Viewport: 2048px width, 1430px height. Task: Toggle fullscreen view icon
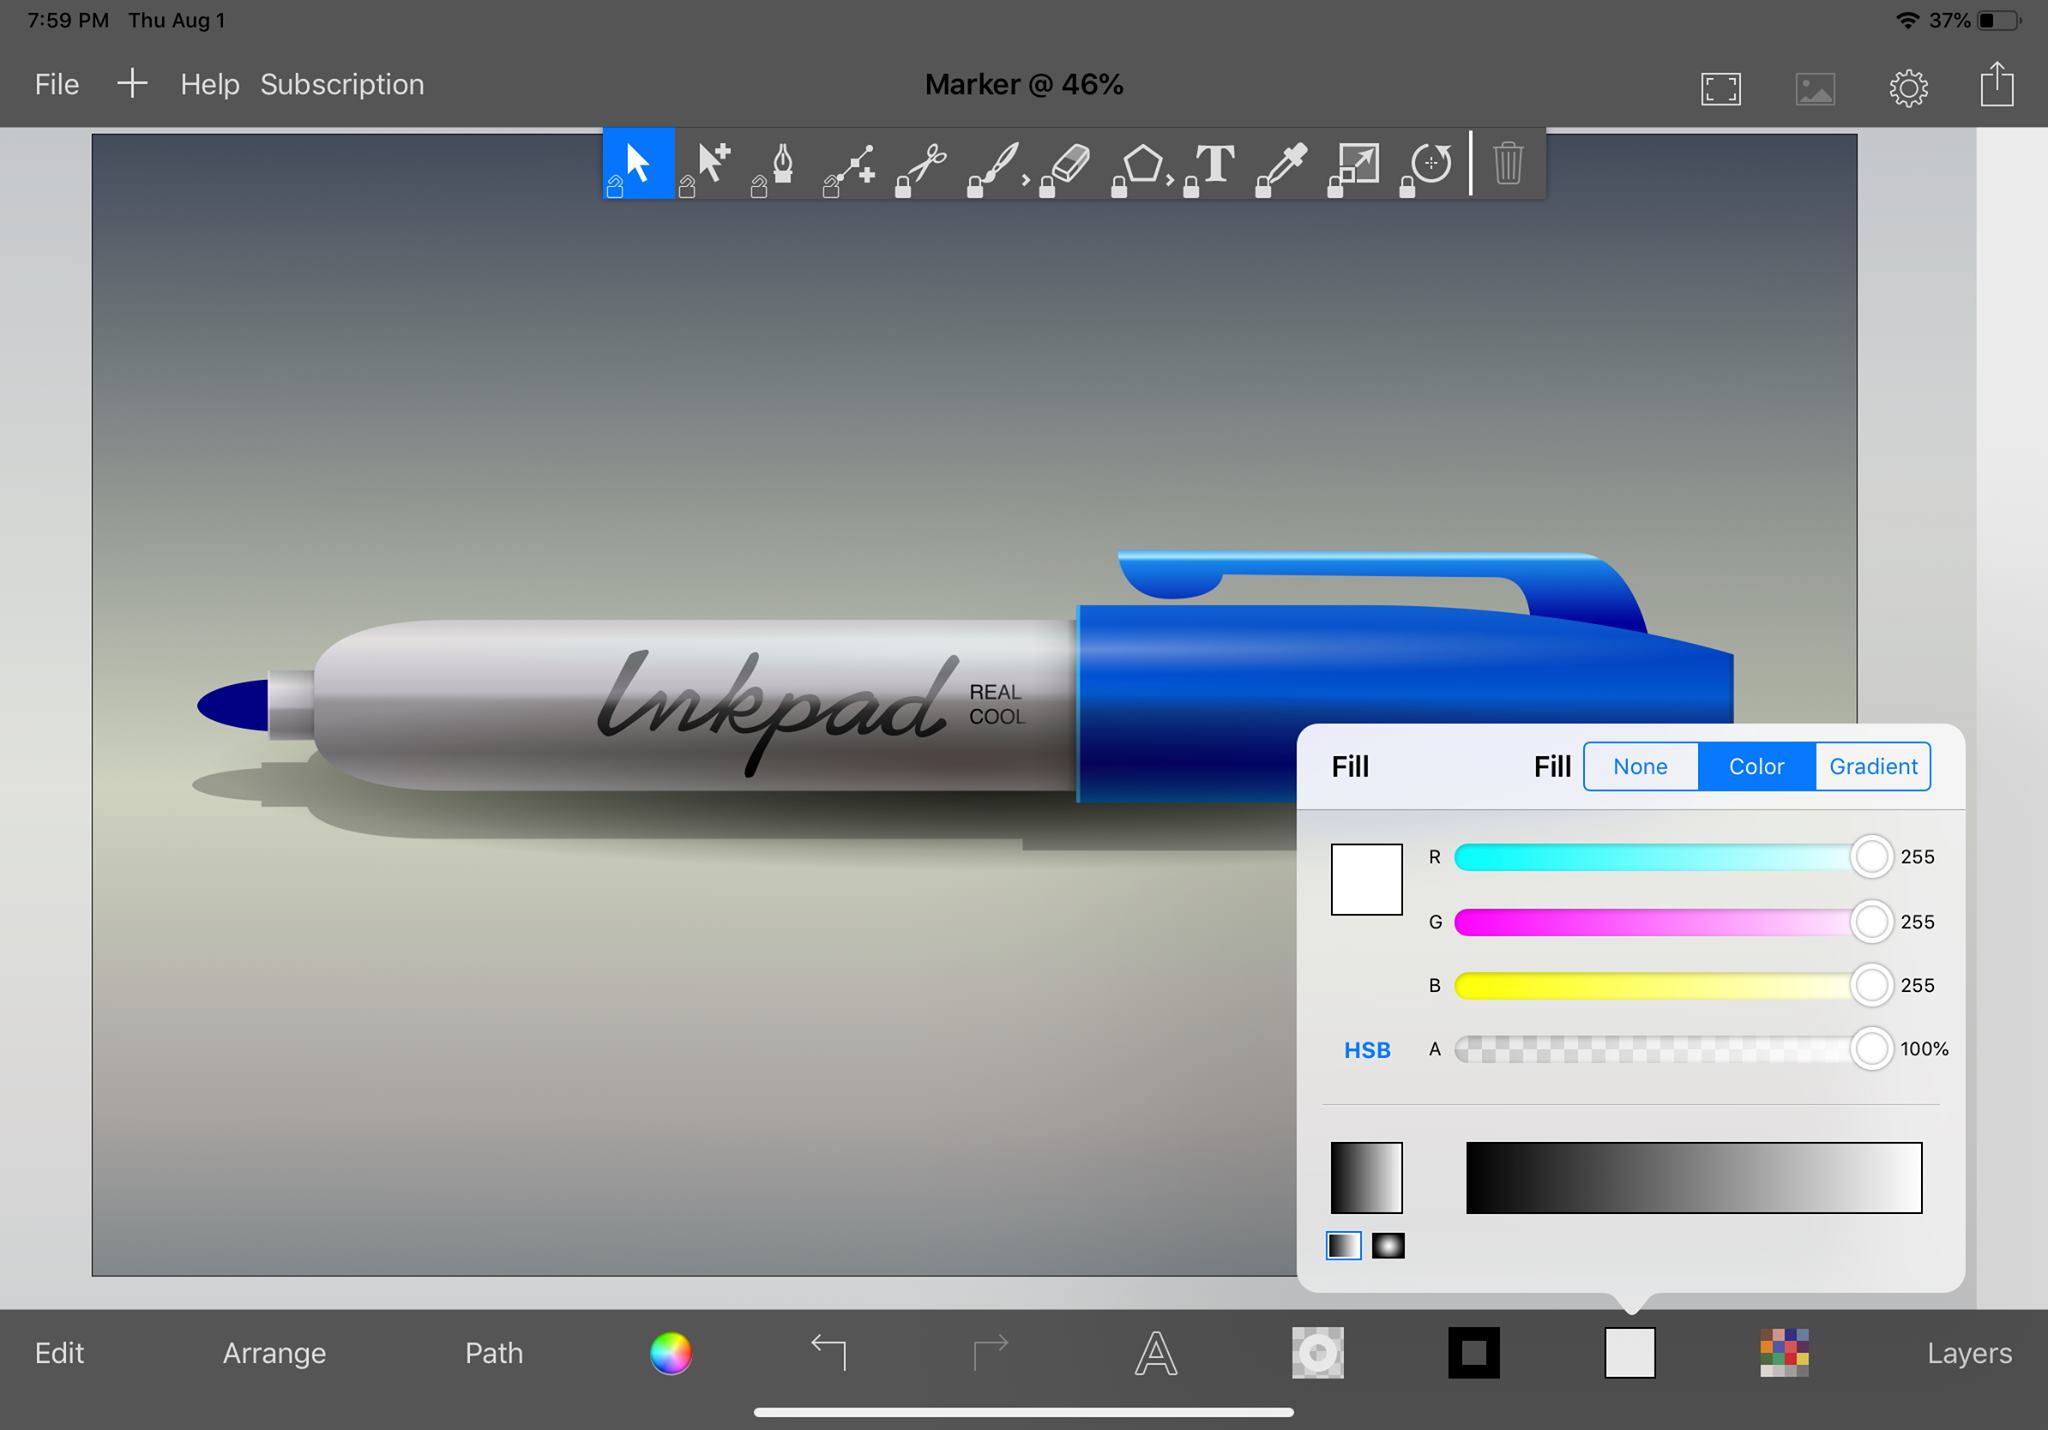1720,88
